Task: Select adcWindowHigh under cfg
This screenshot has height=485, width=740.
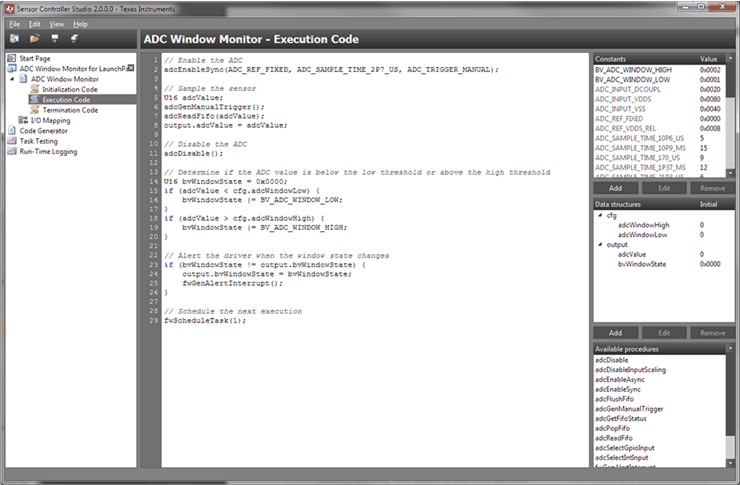Action: [x=644, y=225]
